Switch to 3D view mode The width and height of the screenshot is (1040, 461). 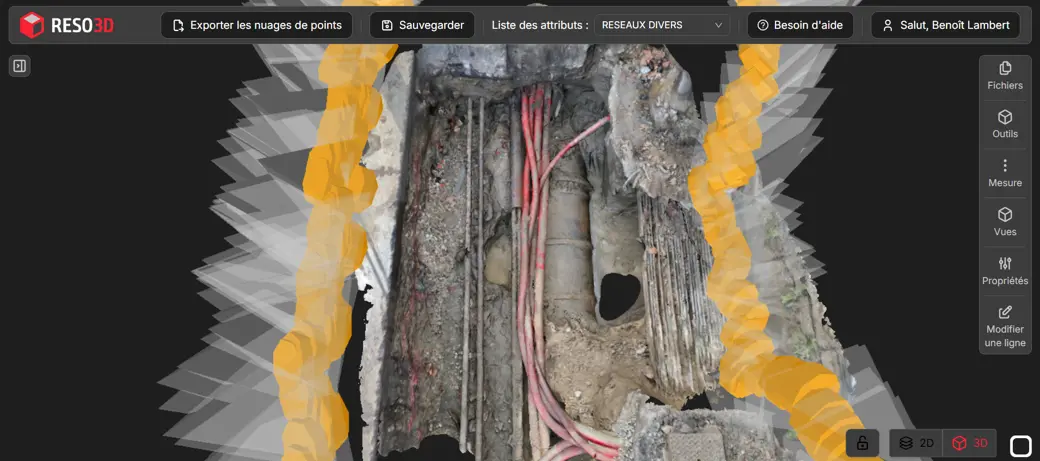point(969,443)
